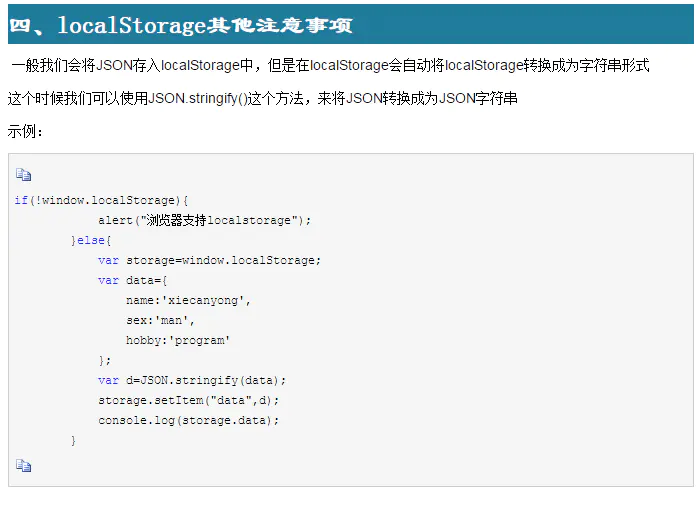Click the copy code icon below the code

point(23,465)
